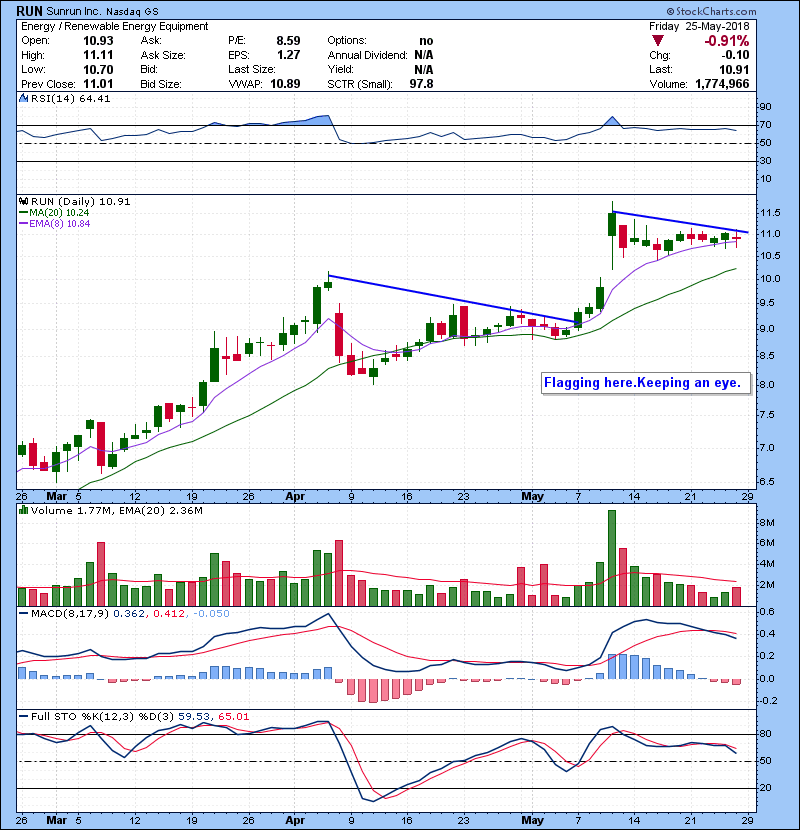This screenshot has height=830, width=800.
Task: Click the StockCharts.com attribution text
Action: [711, 11]
